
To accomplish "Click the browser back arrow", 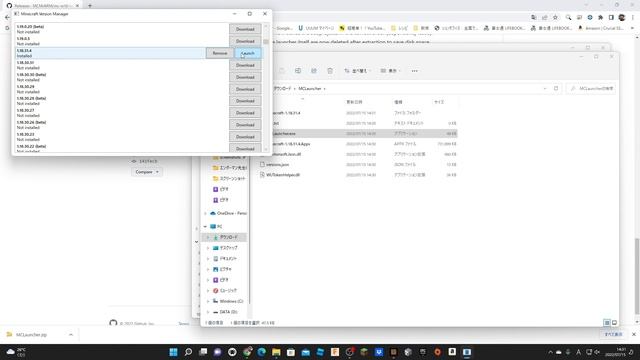I will (7, 18).
